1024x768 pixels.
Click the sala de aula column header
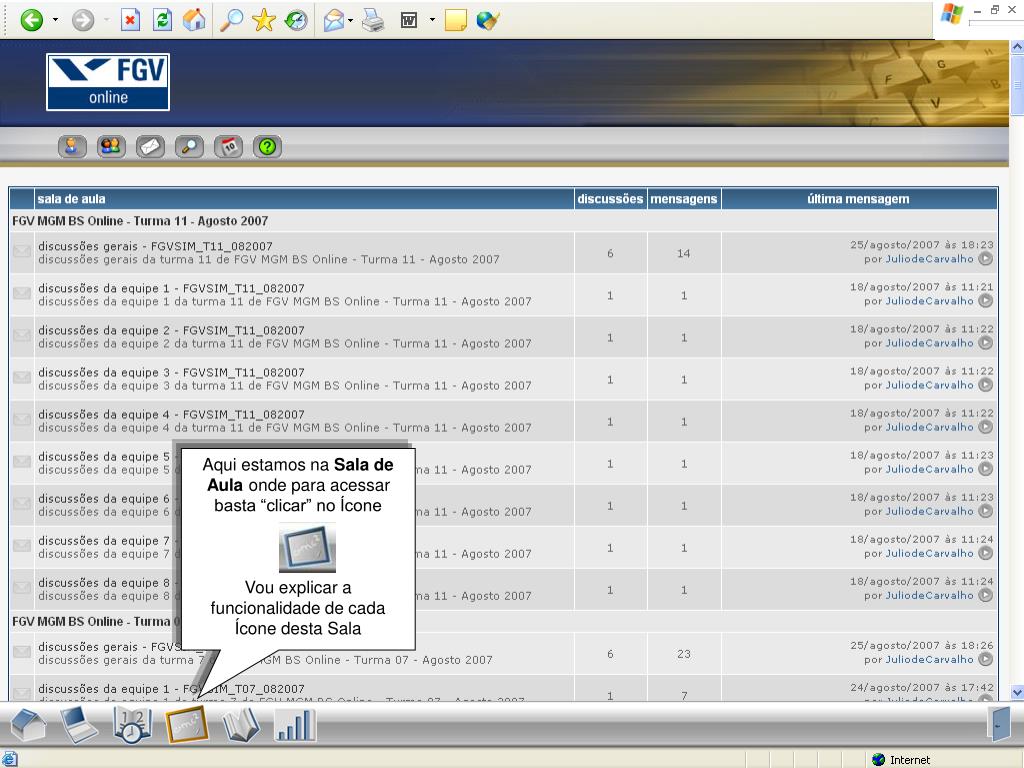coord(71,199)
